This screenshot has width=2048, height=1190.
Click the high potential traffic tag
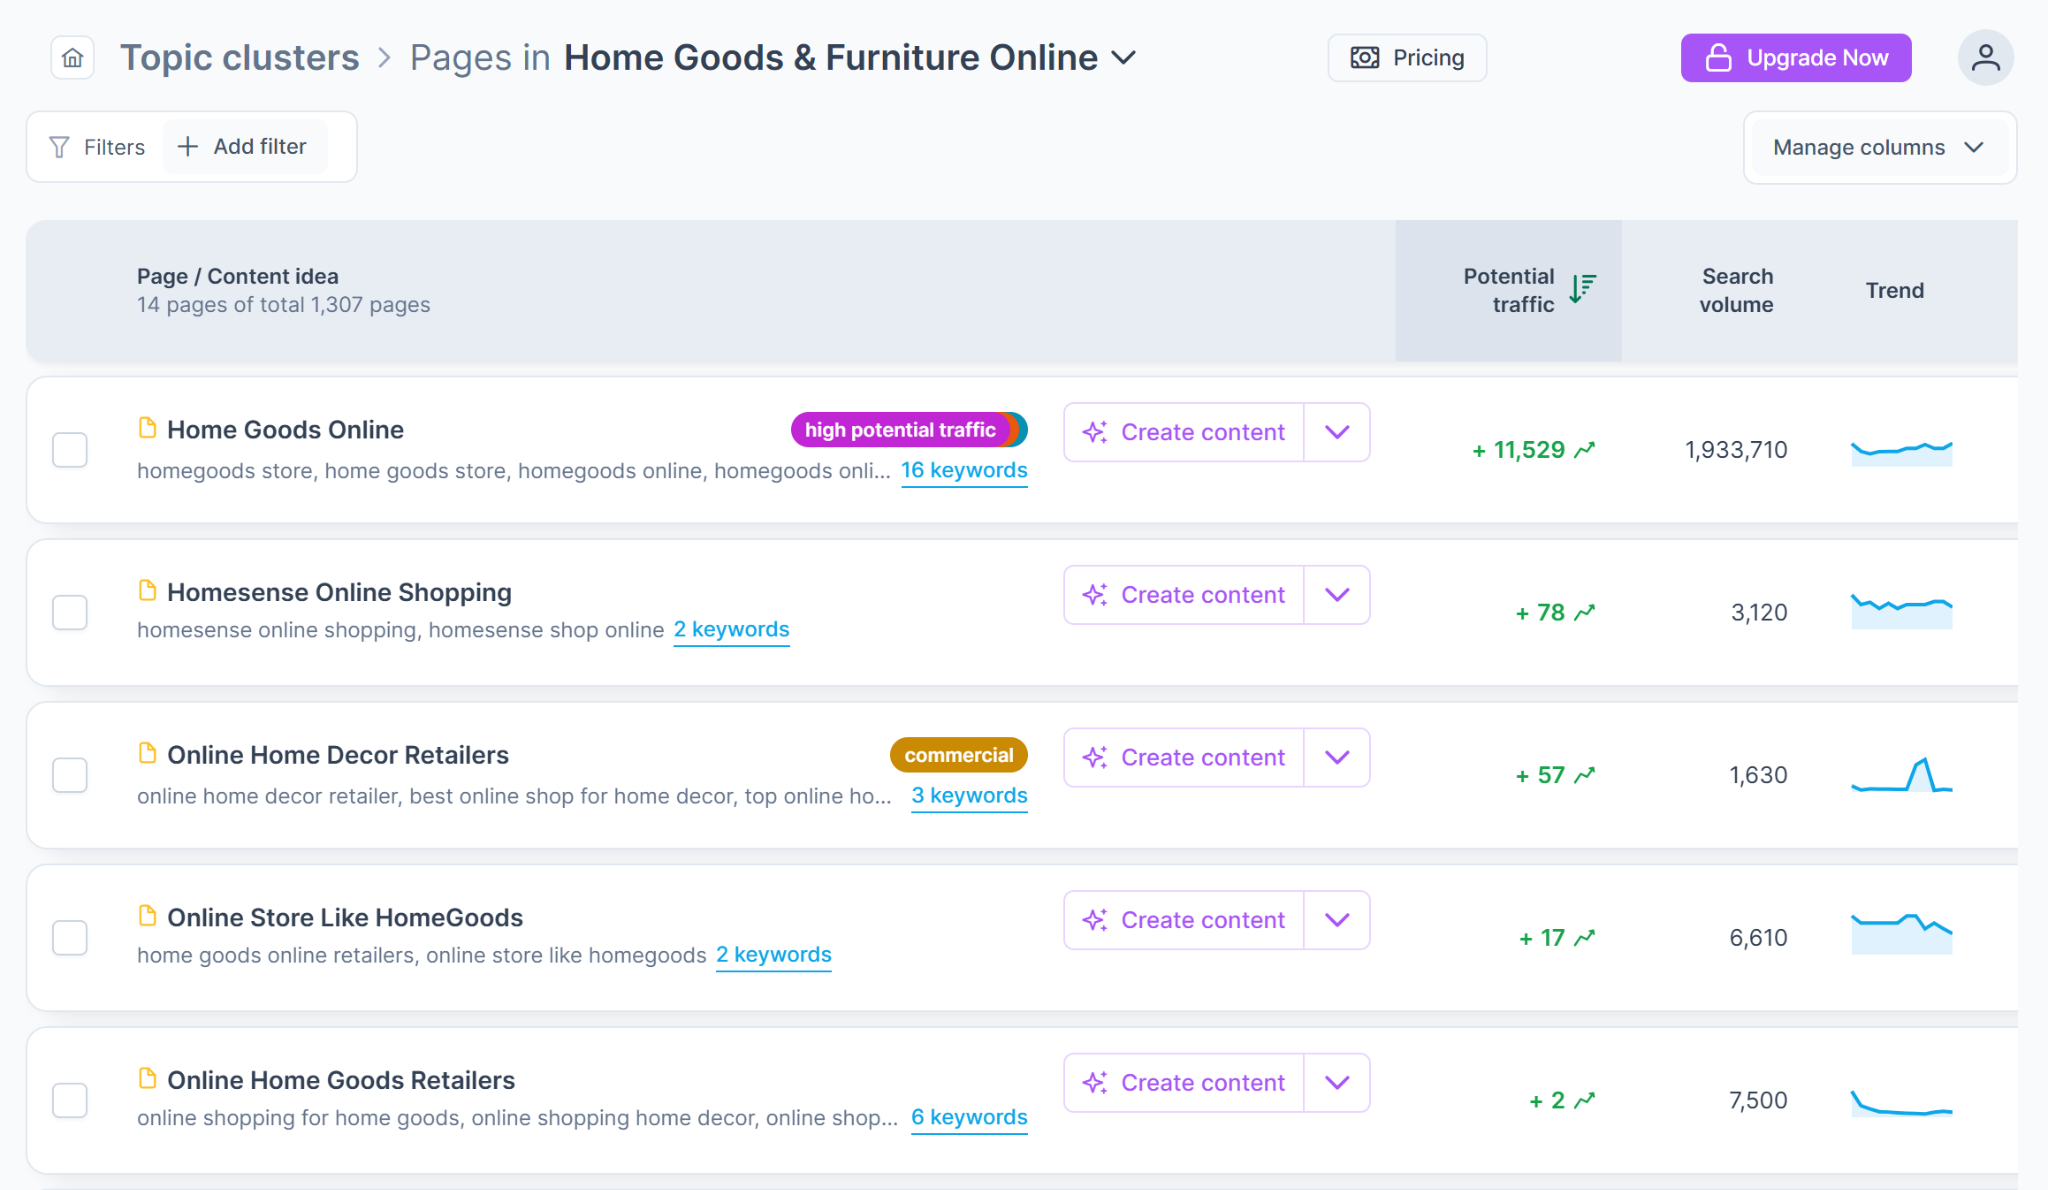(x=900, y=430)
